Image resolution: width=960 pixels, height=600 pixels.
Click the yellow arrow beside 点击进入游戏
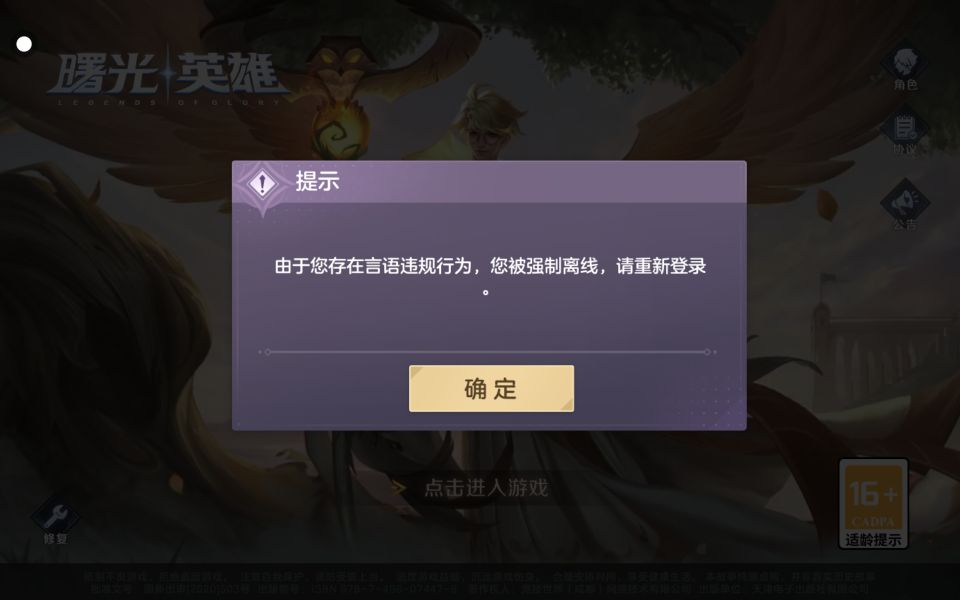[399, 488]
